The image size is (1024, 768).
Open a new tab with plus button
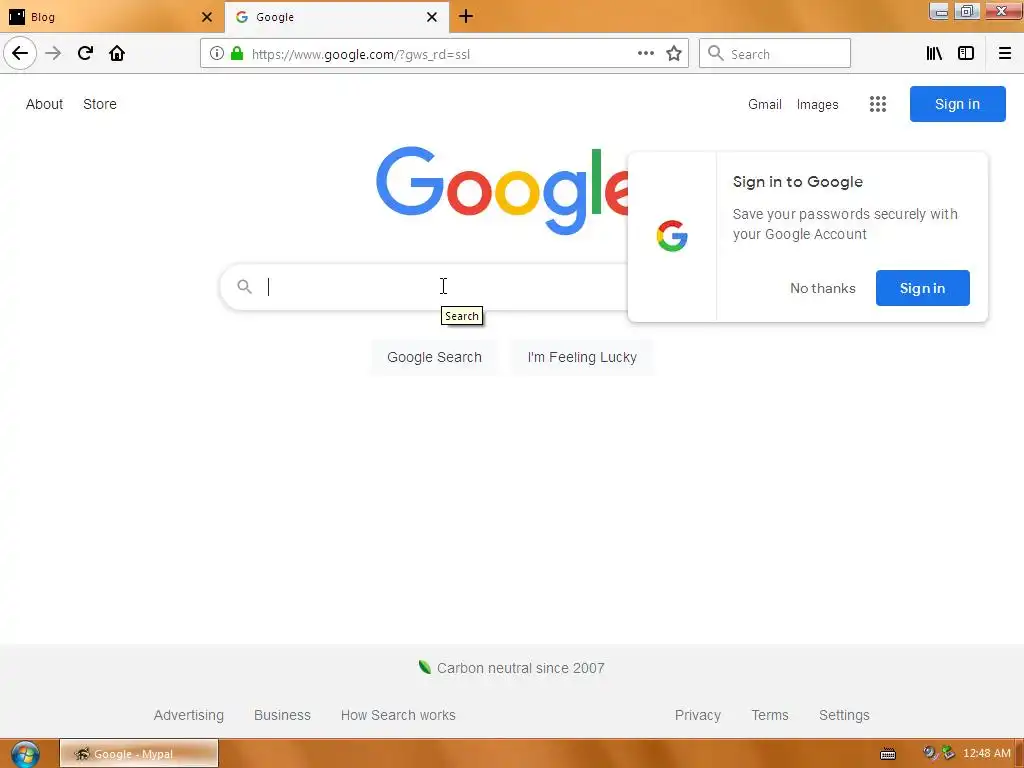466,16
